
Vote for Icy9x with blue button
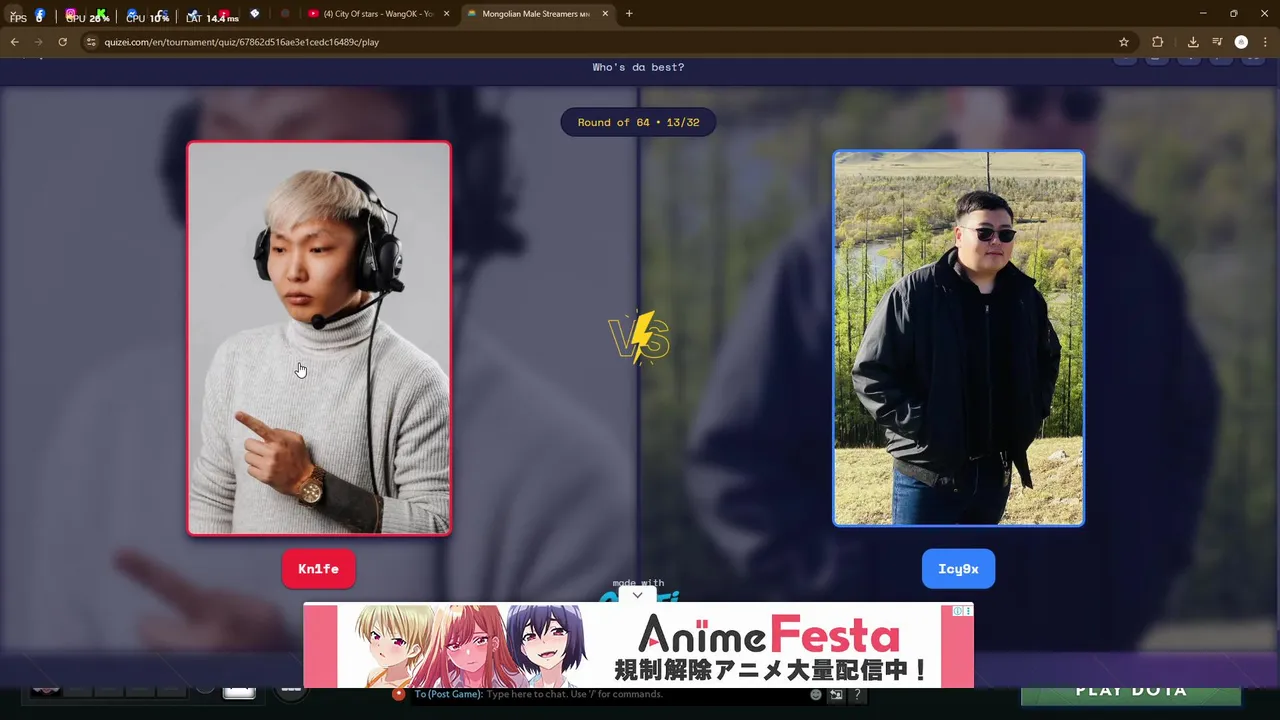[958, 569]
